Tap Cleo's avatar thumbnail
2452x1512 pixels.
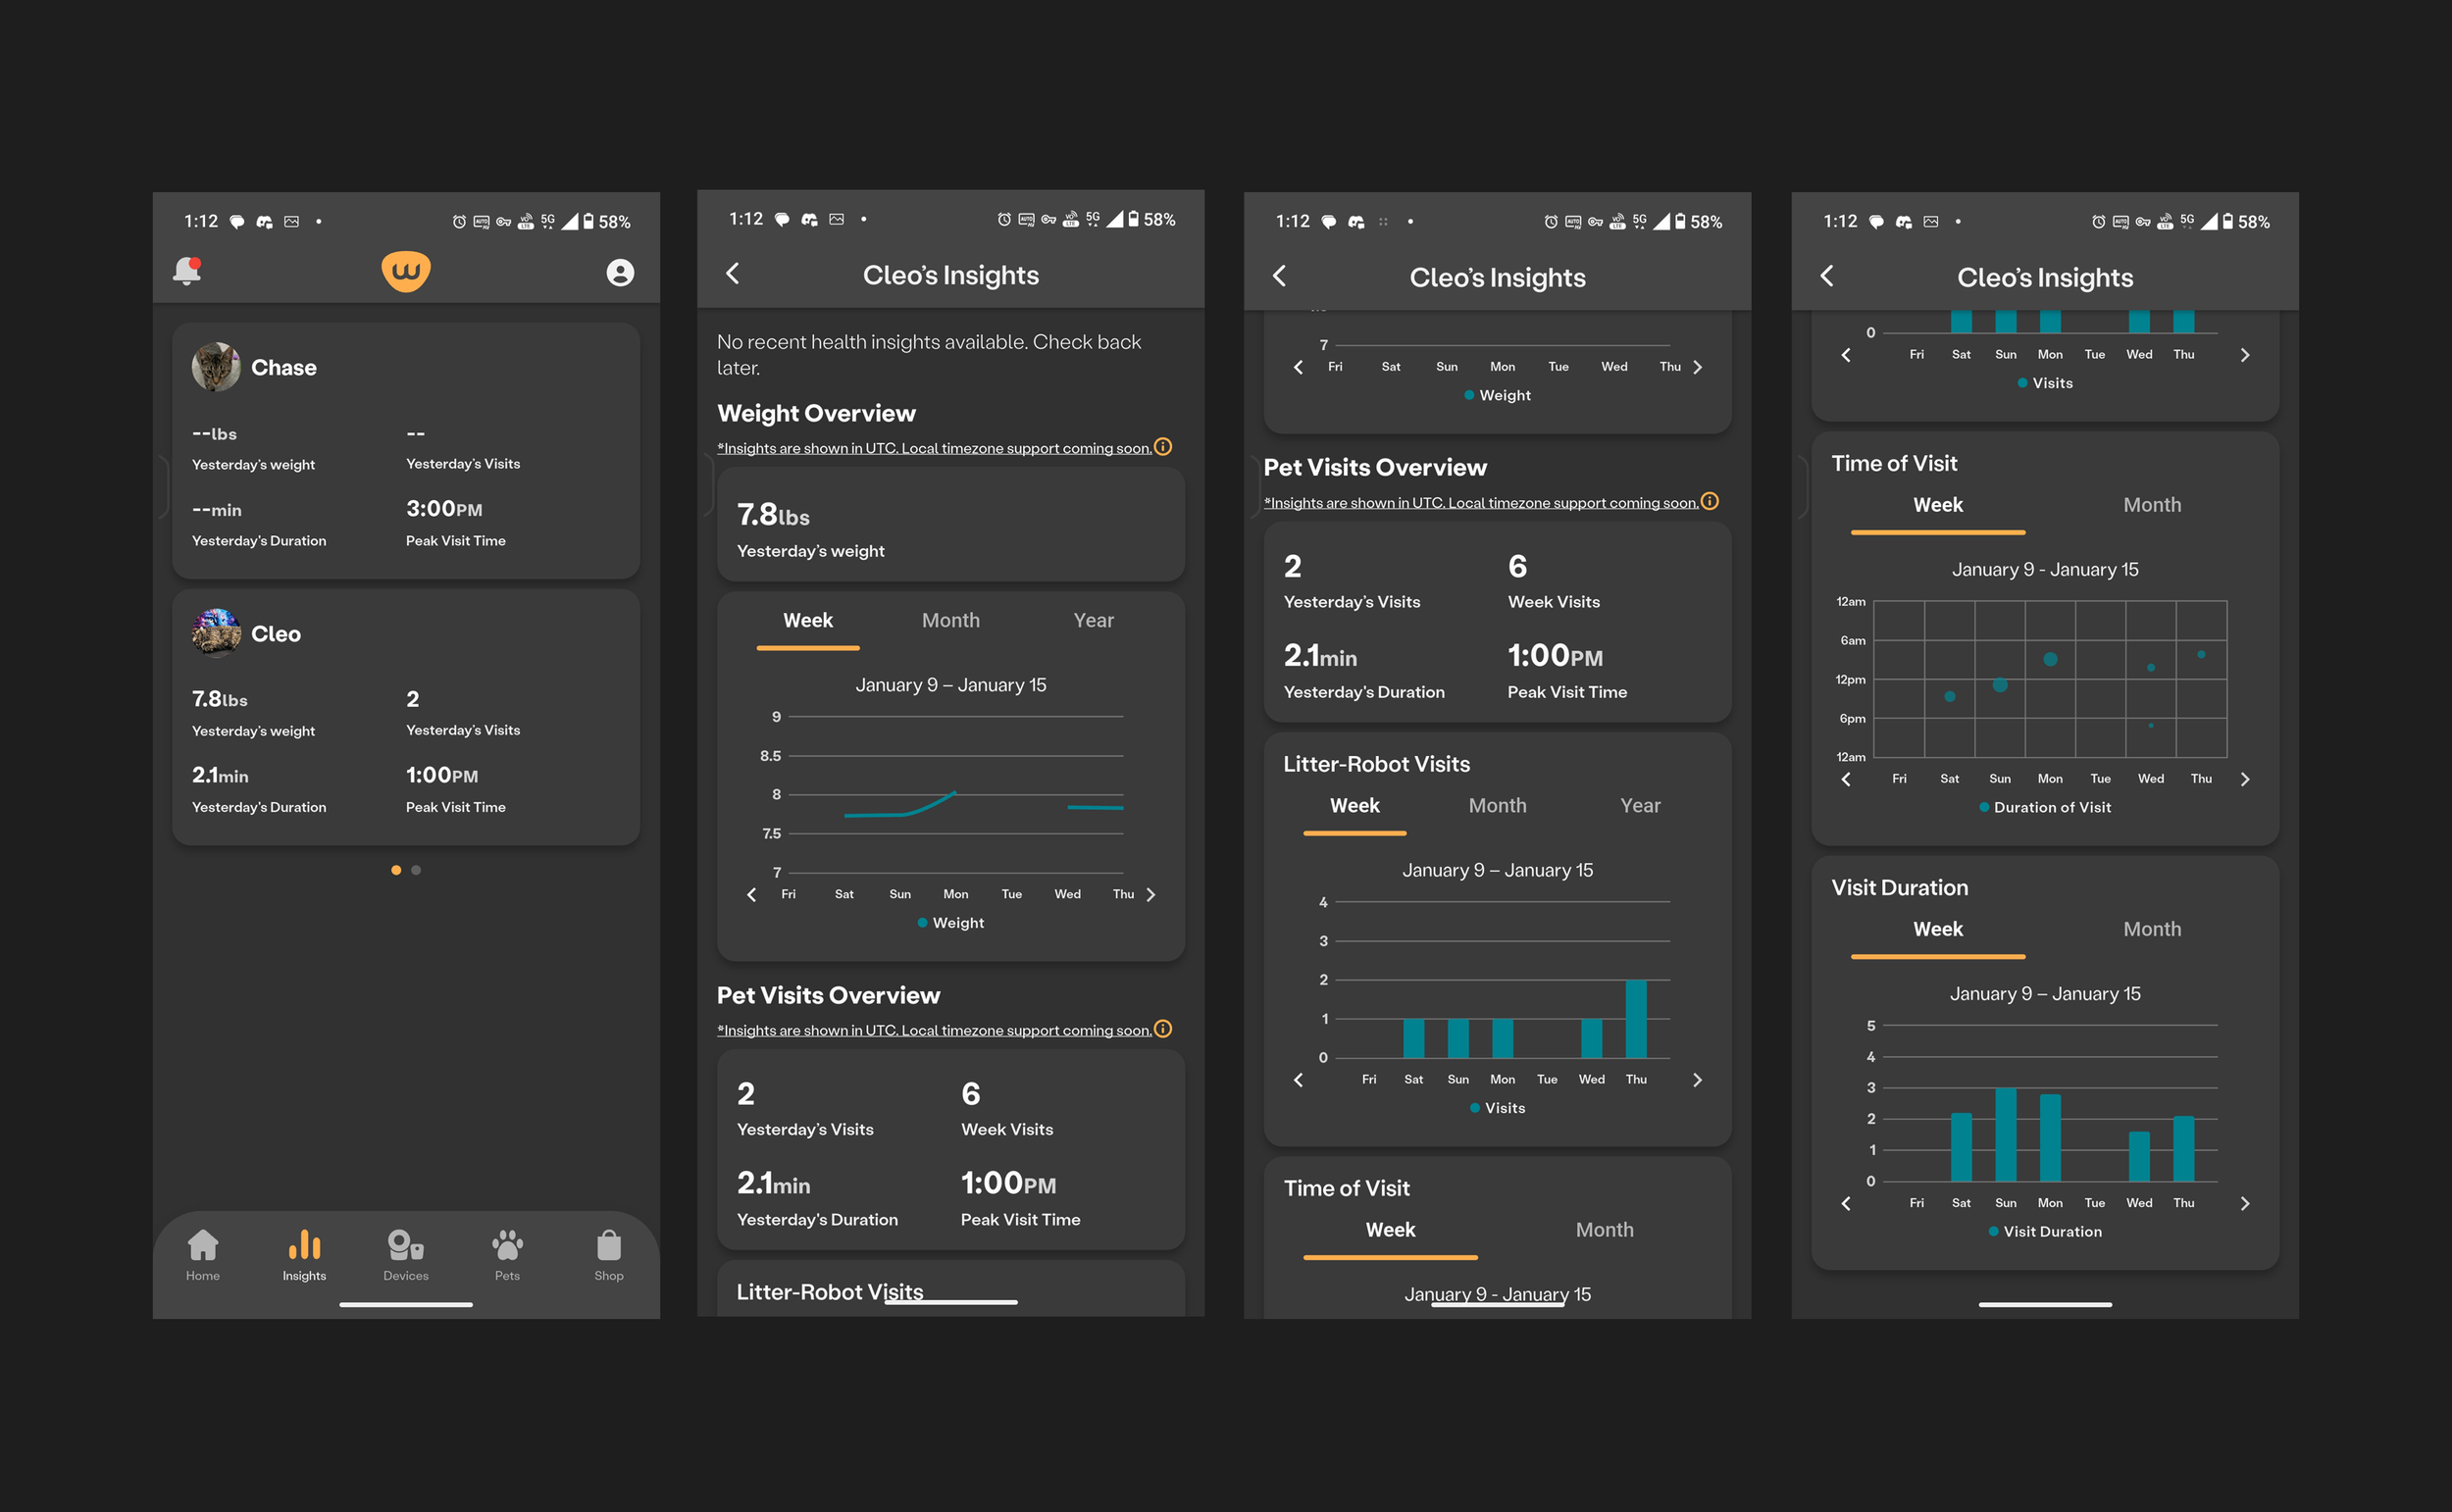216,633
